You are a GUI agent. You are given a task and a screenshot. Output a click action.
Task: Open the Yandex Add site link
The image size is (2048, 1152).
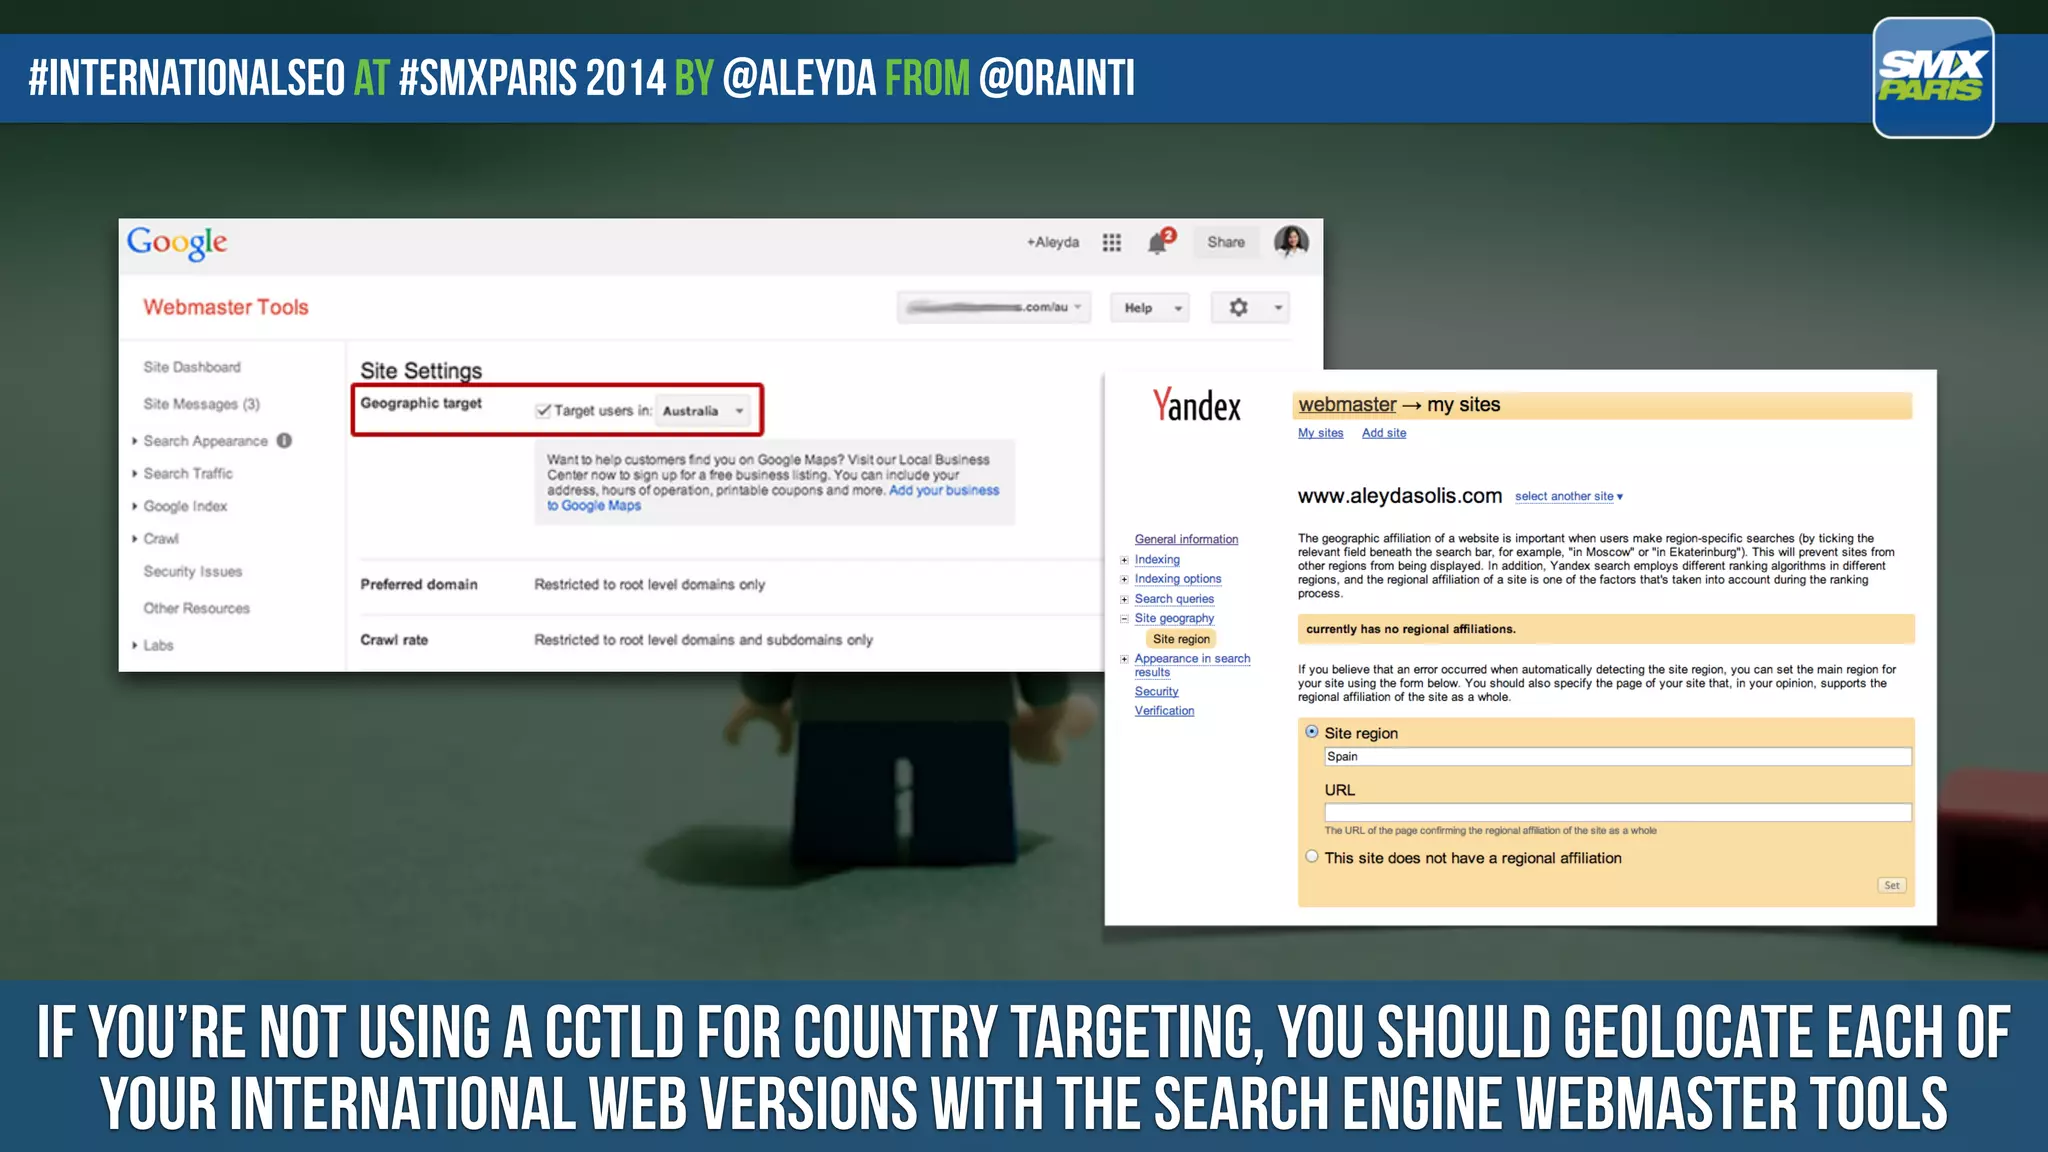(x=1384, y=433)
